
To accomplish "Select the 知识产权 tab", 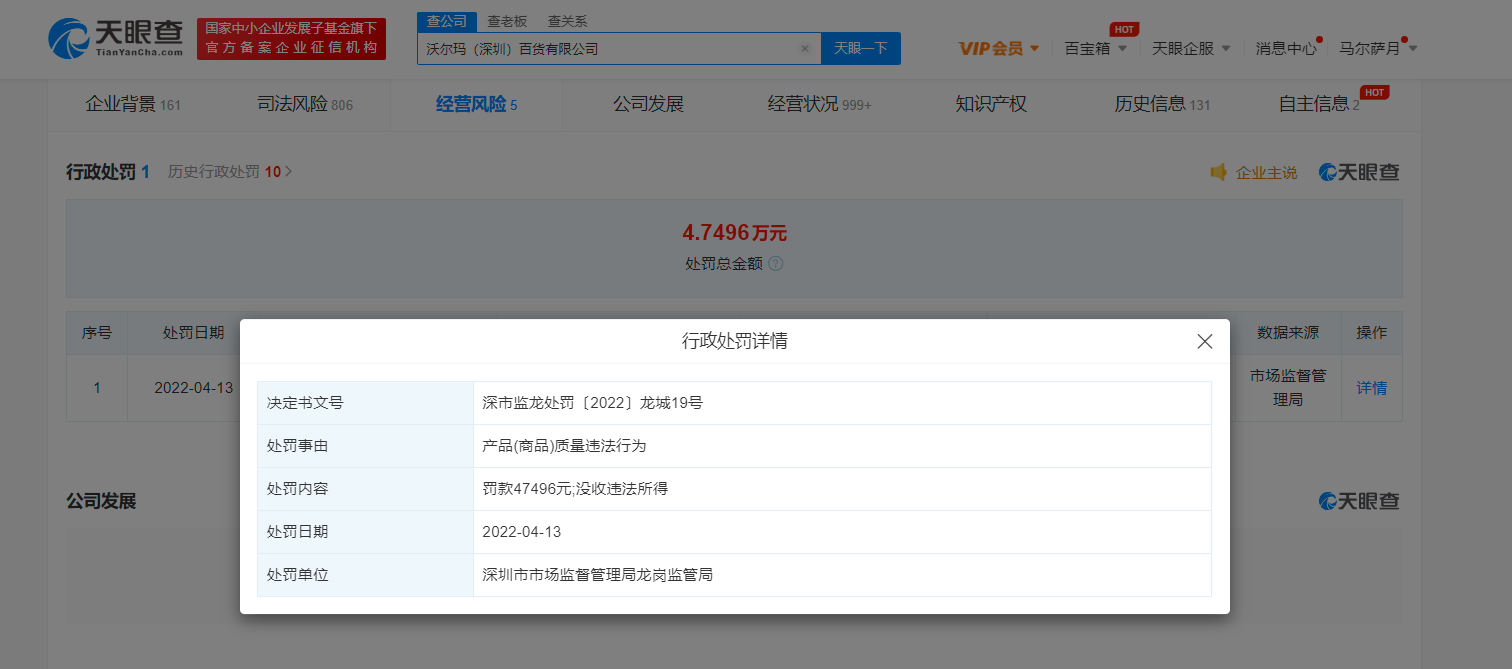I will click(x=990, y=104).
